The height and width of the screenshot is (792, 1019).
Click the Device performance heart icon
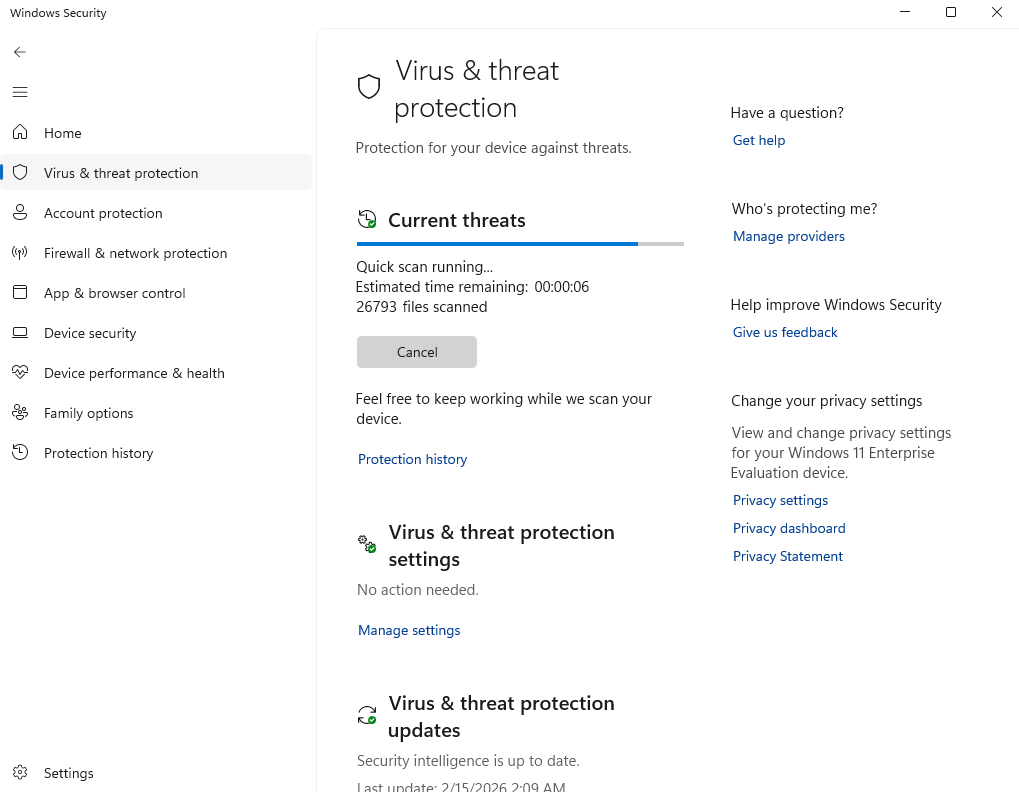point(20,373)
